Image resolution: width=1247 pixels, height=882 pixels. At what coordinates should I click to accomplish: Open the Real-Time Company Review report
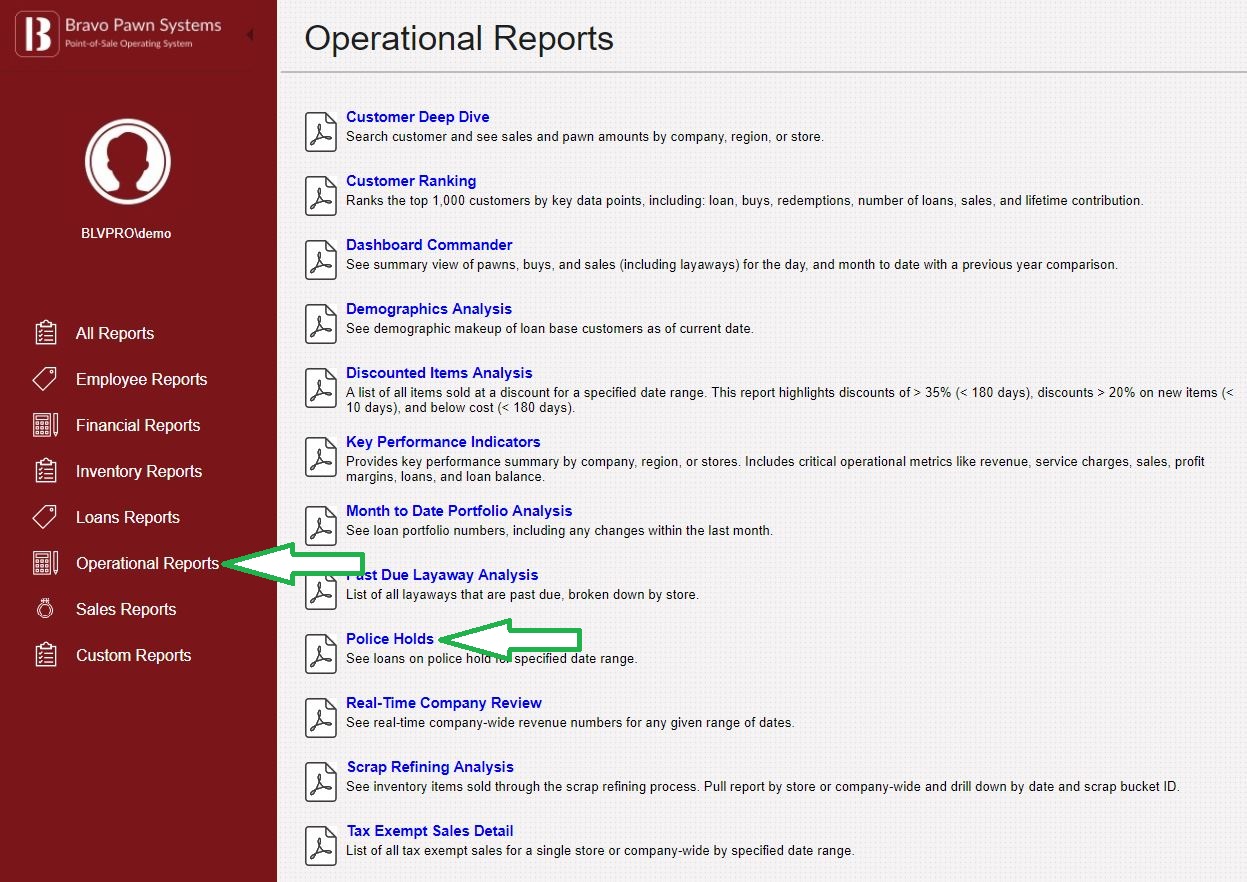444,703
